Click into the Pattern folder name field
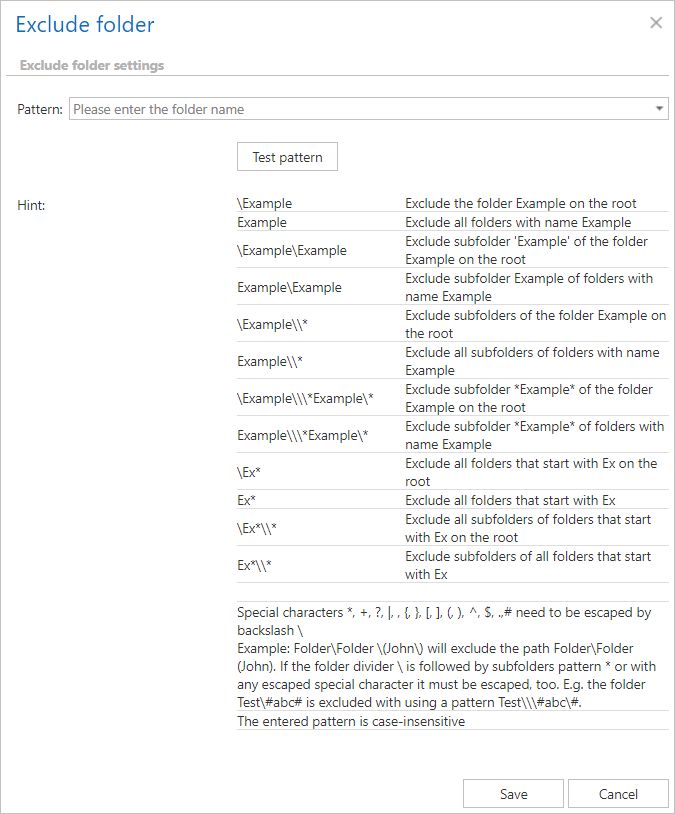Viewport: 675px width, 814px height. (x=360, y=109)
